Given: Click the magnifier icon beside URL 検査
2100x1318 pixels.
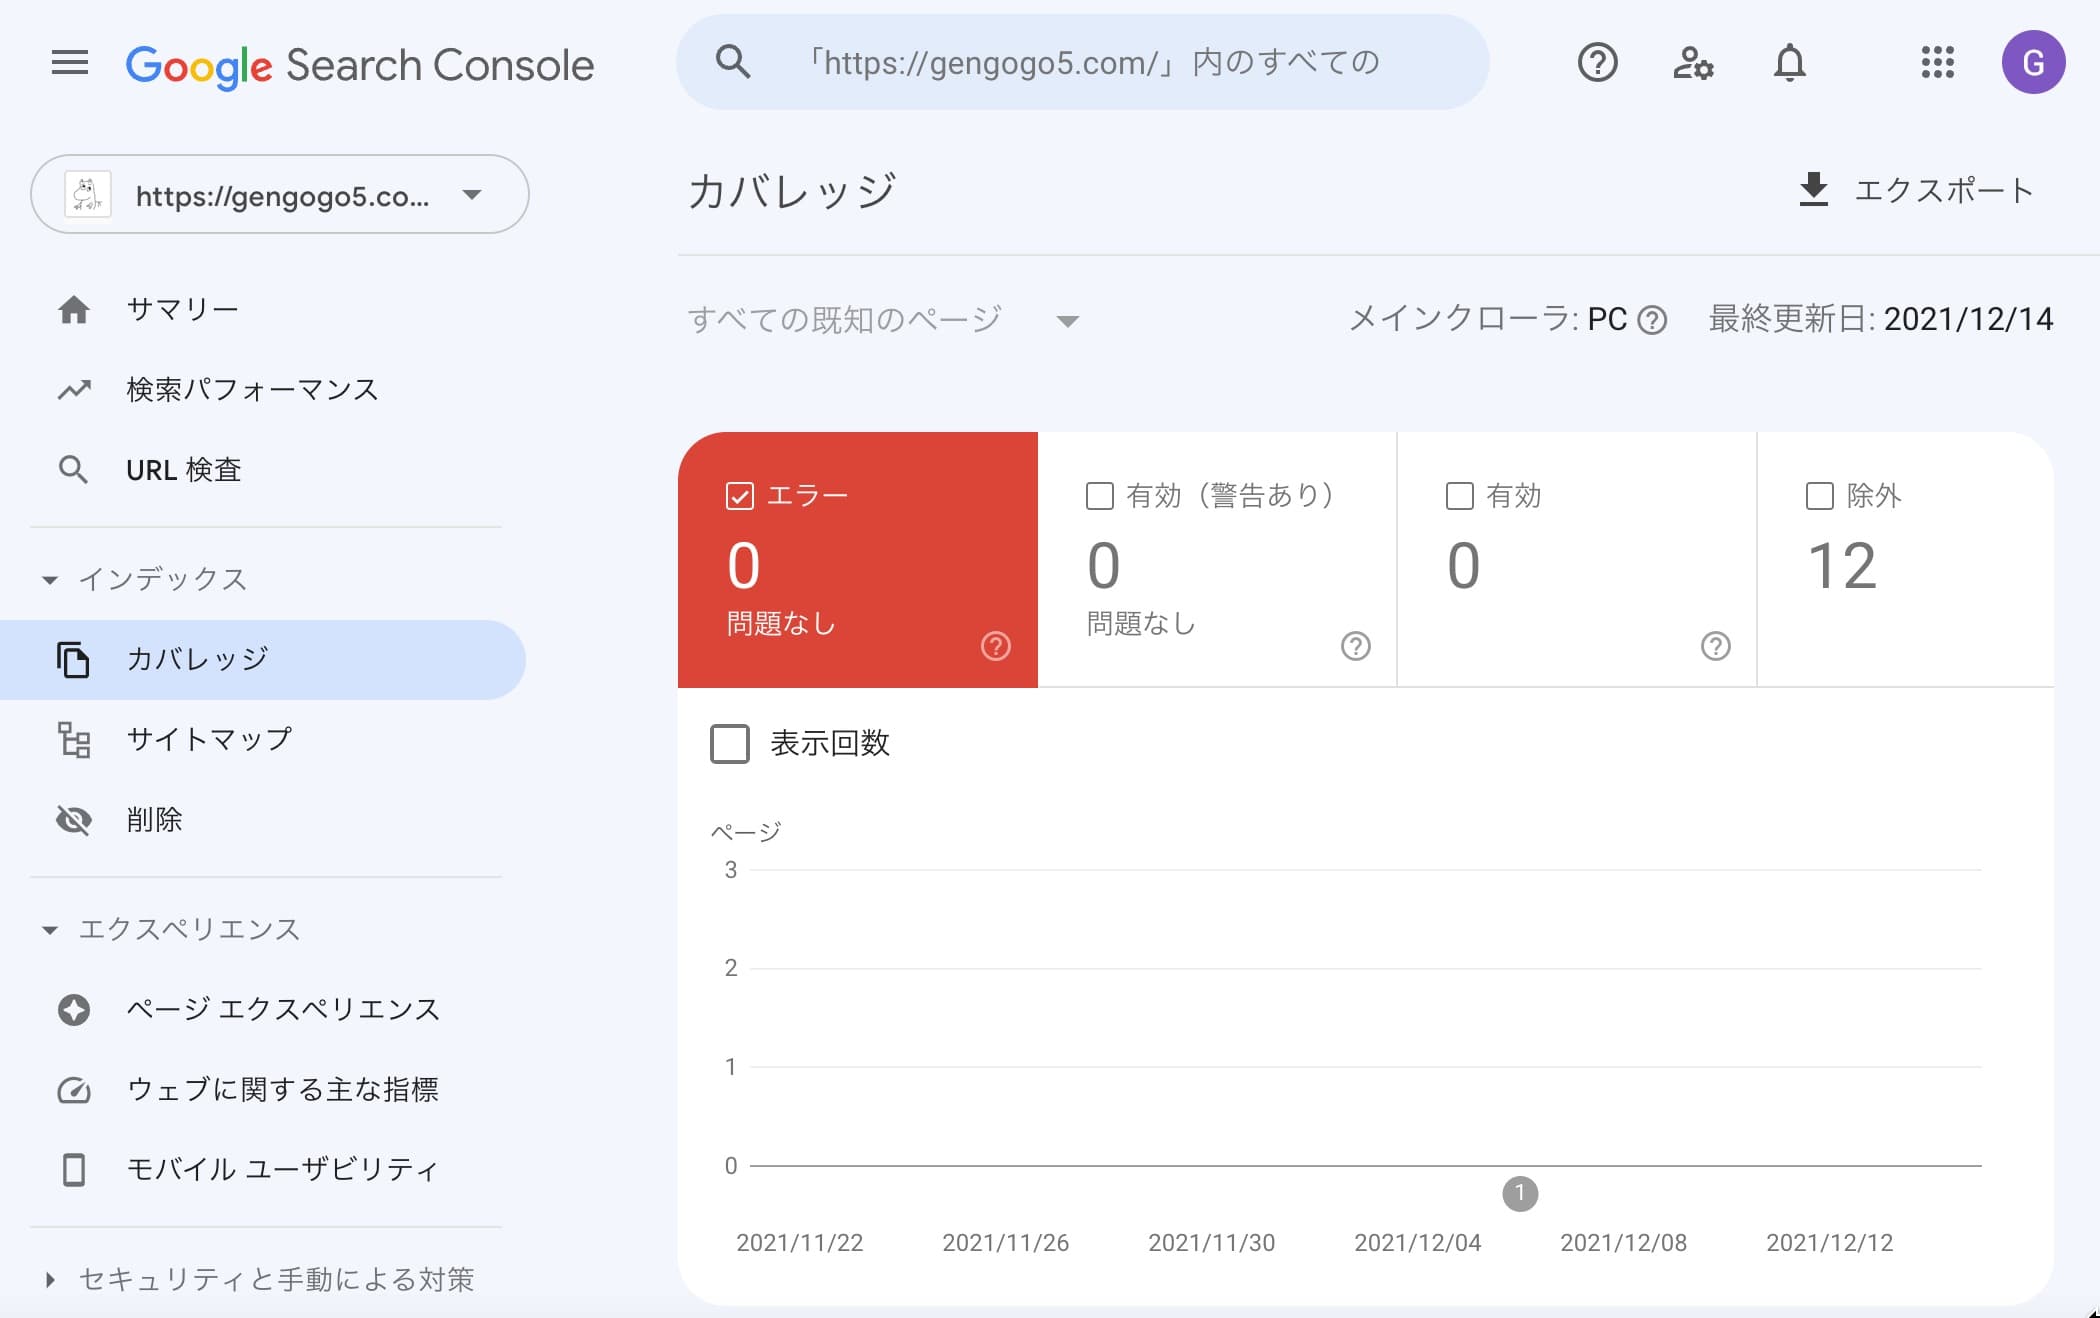Looking at the screenshot, I should [73, 470].
